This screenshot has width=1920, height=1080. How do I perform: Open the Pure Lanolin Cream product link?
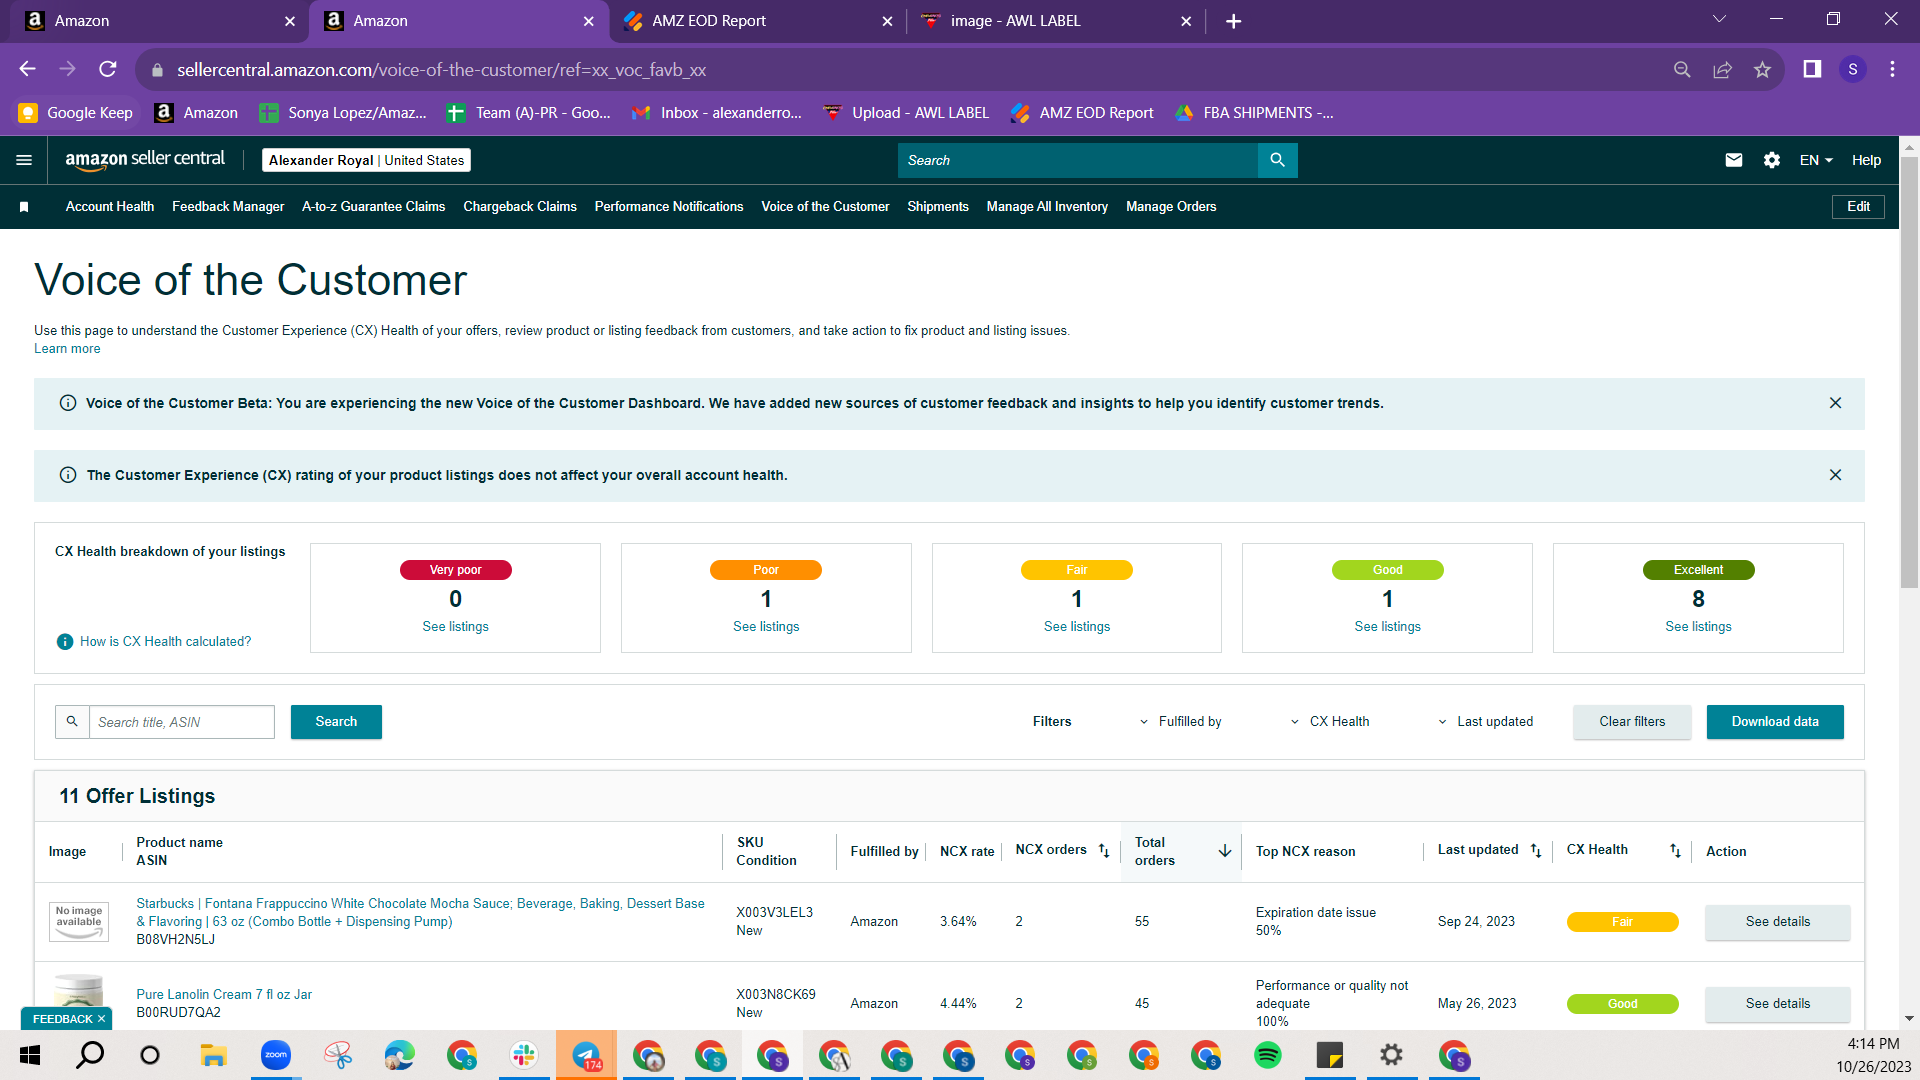(224, 995)
